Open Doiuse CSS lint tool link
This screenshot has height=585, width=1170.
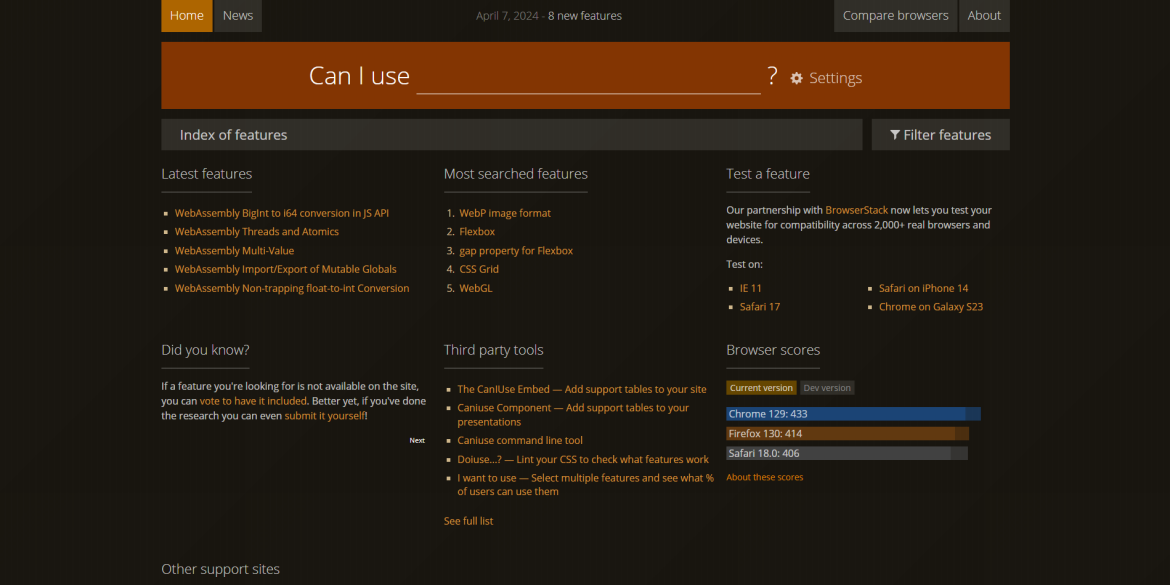pyautogui.click(x=583, y=460)
